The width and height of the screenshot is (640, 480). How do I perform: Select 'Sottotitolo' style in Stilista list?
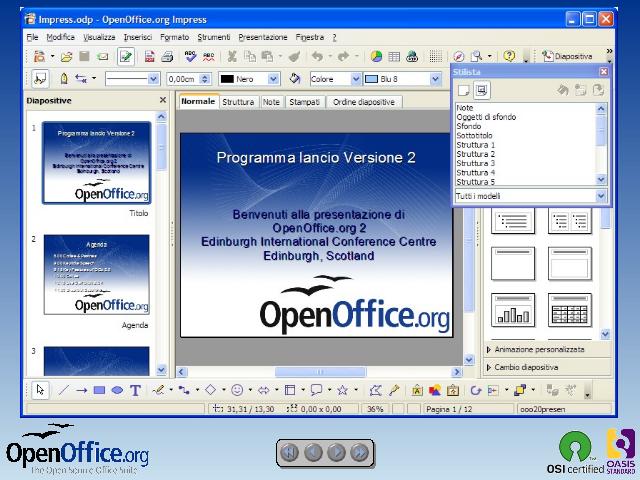pos(475,136)
